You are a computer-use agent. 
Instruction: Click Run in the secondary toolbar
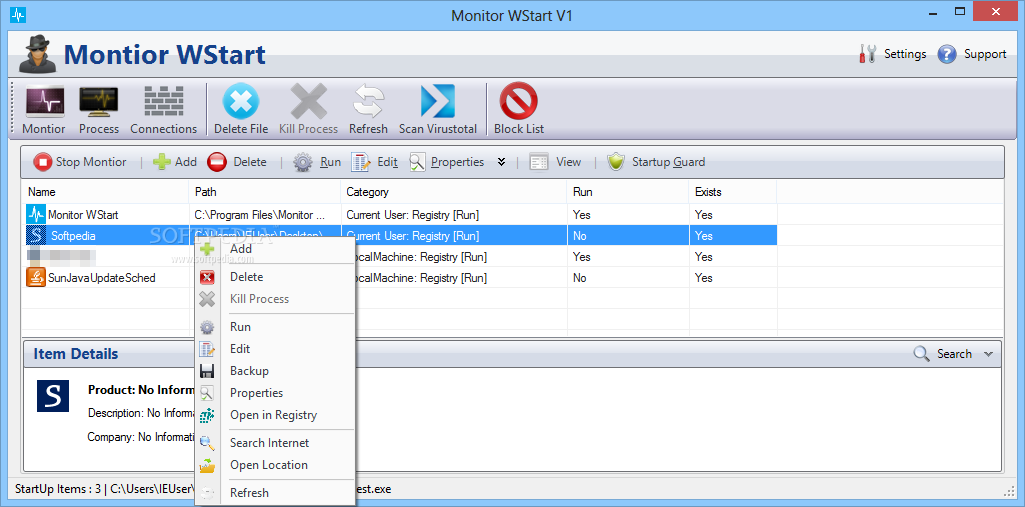pos(317,162)
